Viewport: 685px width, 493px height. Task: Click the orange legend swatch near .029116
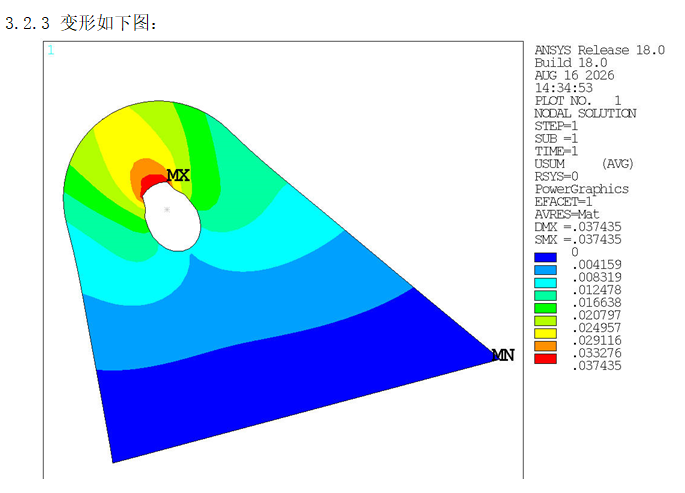[x=545, y=346]
